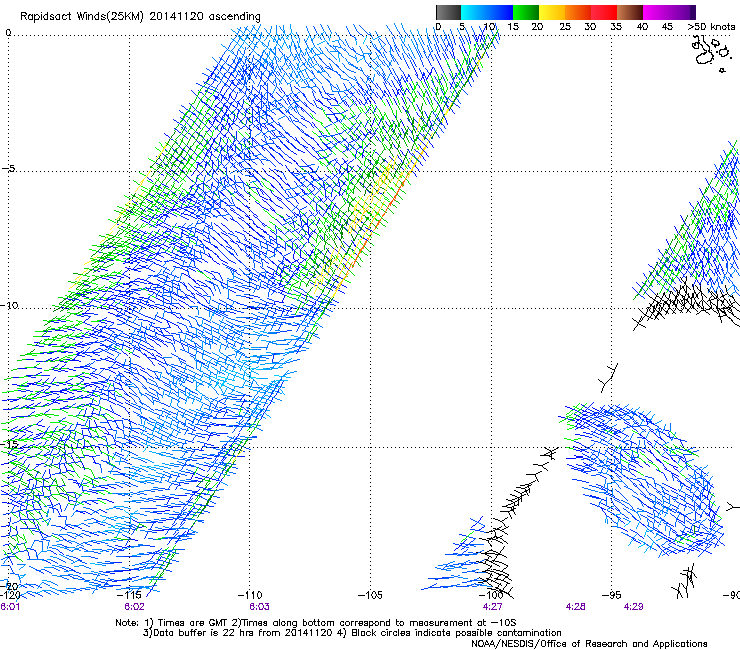Select the green 15-20 knots legend segment

point(526,12)
